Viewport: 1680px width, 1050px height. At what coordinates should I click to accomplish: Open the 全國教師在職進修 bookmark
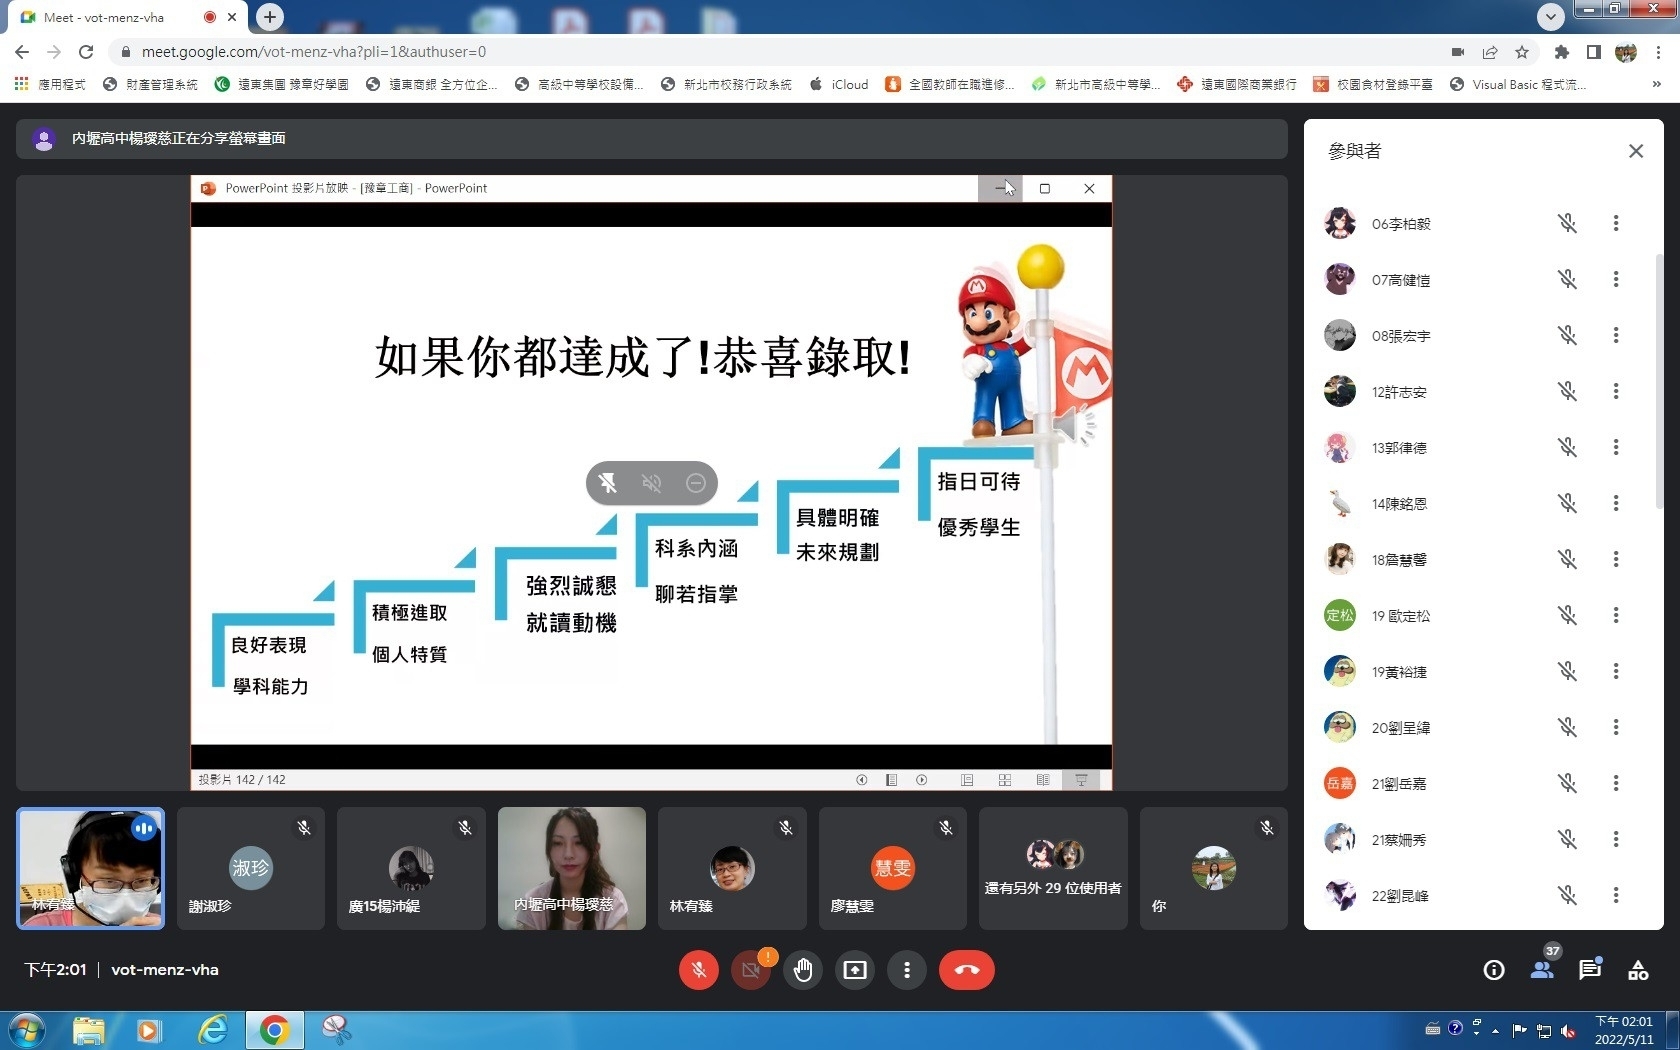point(950,84)
